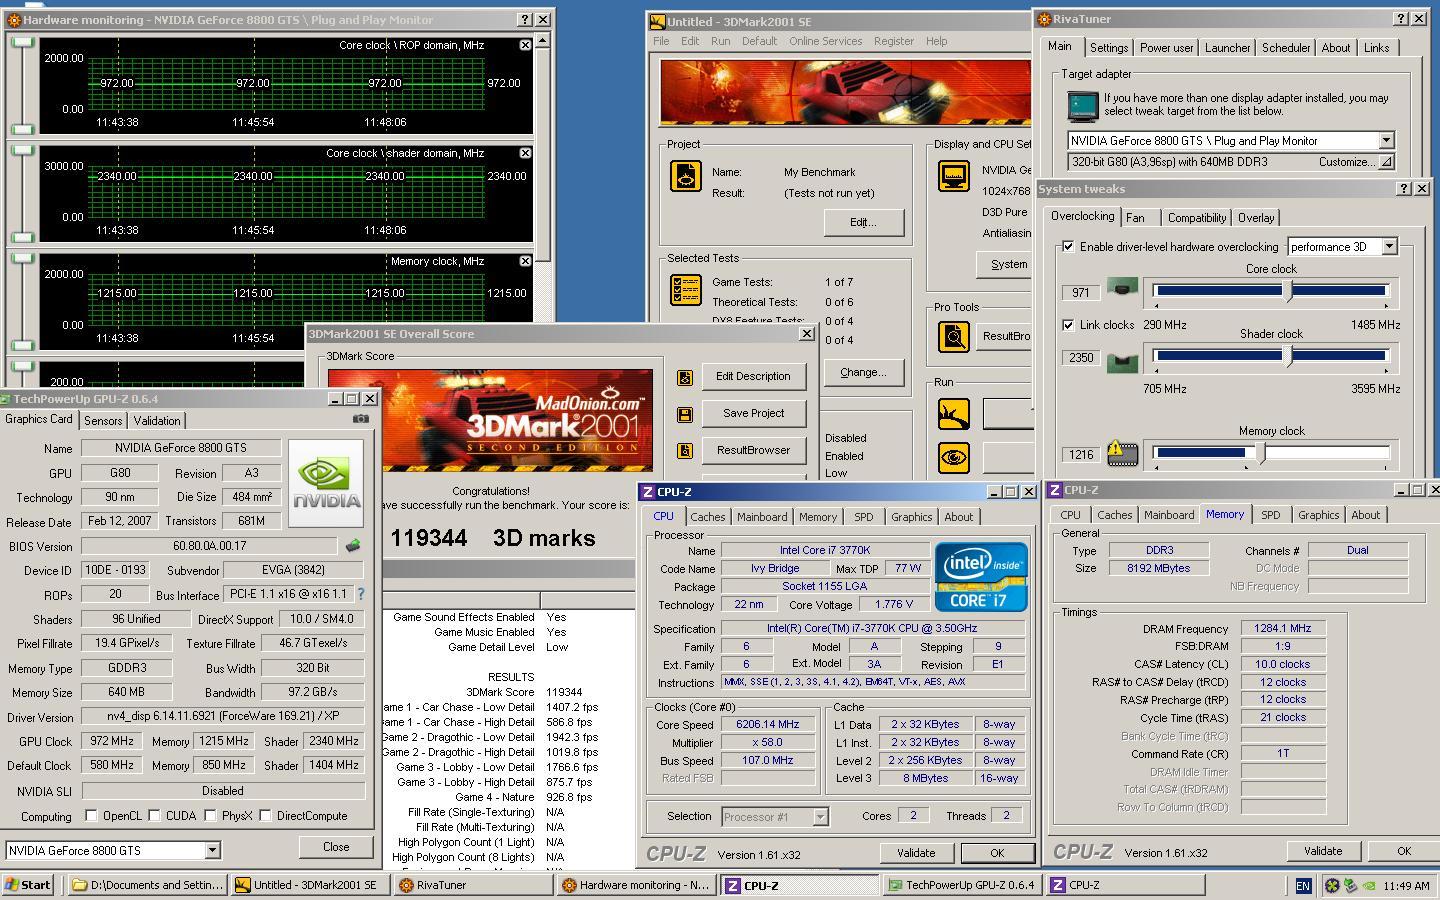
Task: Click the Edit... button in Project section
Action: pos(863,222)
